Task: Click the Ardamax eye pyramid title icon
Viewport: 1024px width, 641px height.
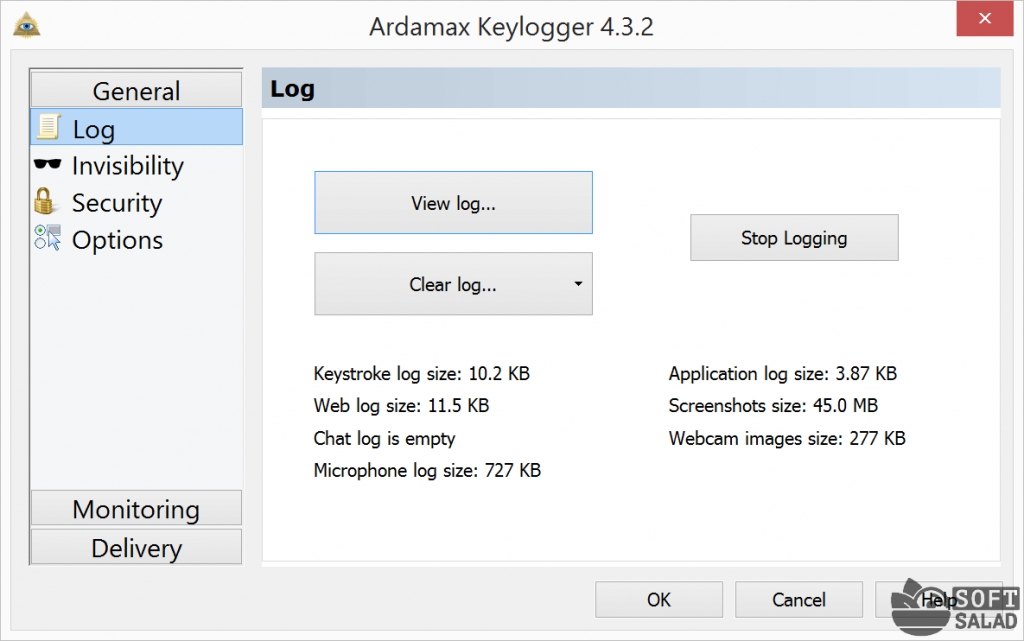Action: click(25, 25)
